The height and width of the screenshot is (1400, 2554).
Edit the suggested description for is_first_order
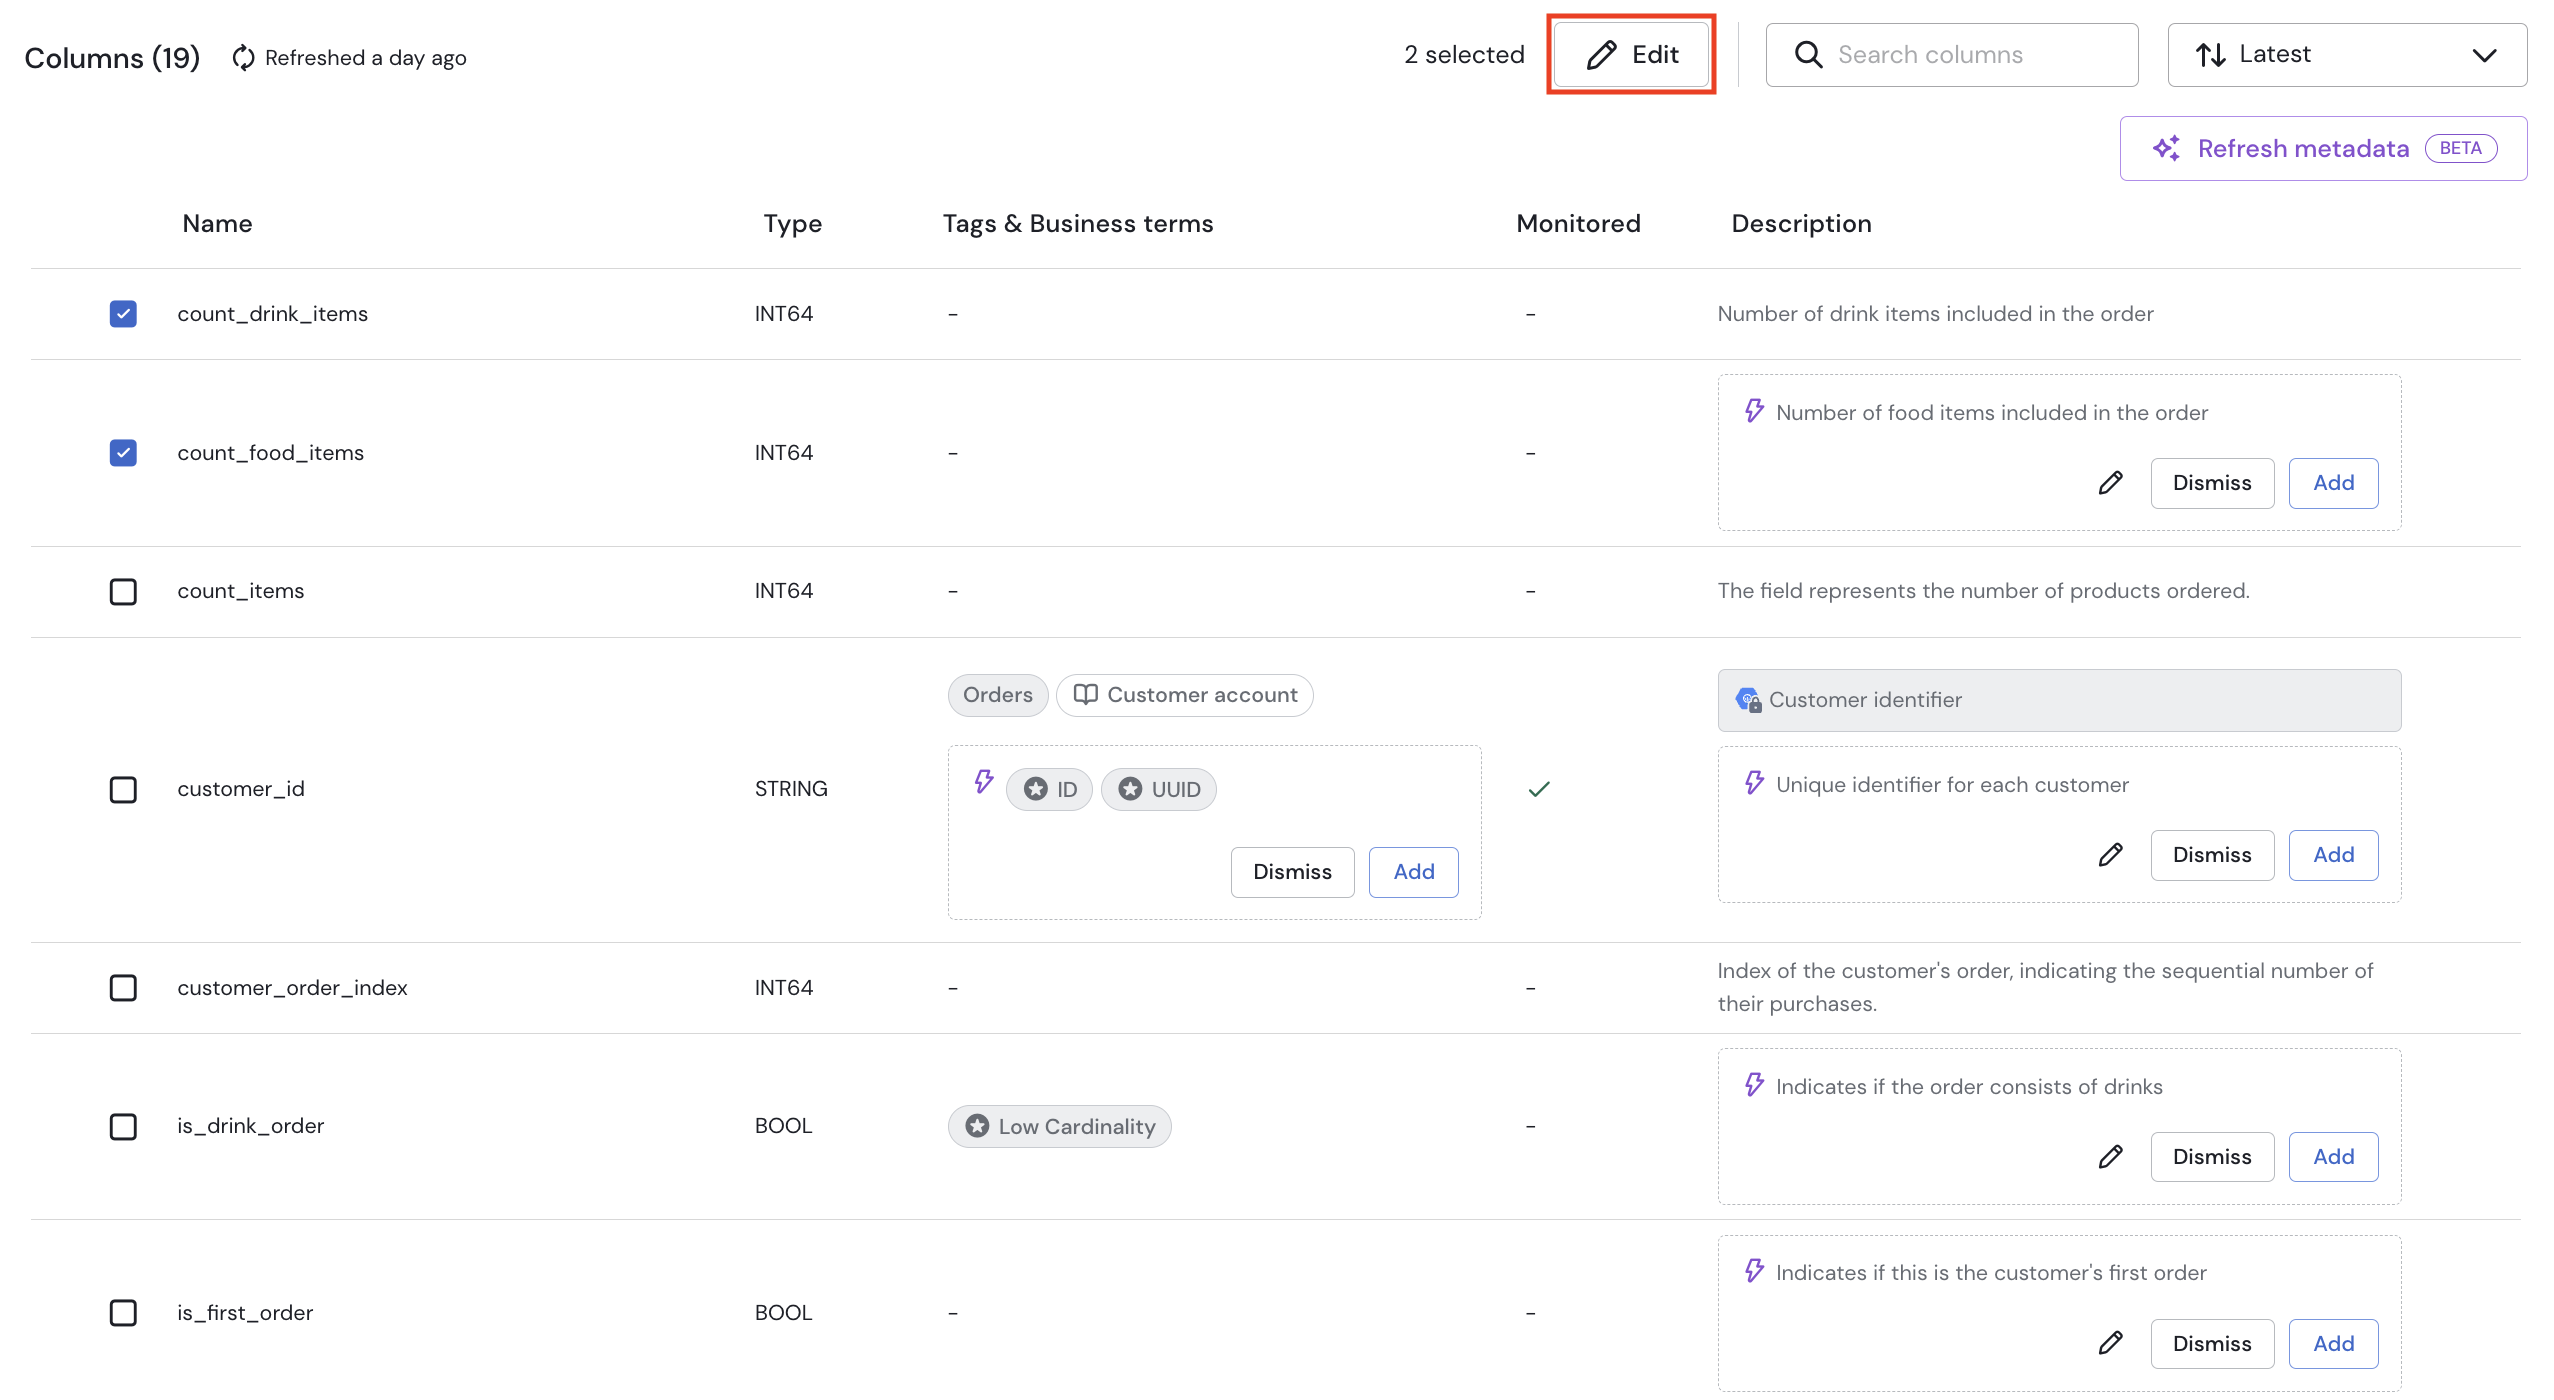(x=2110, y=1343)
